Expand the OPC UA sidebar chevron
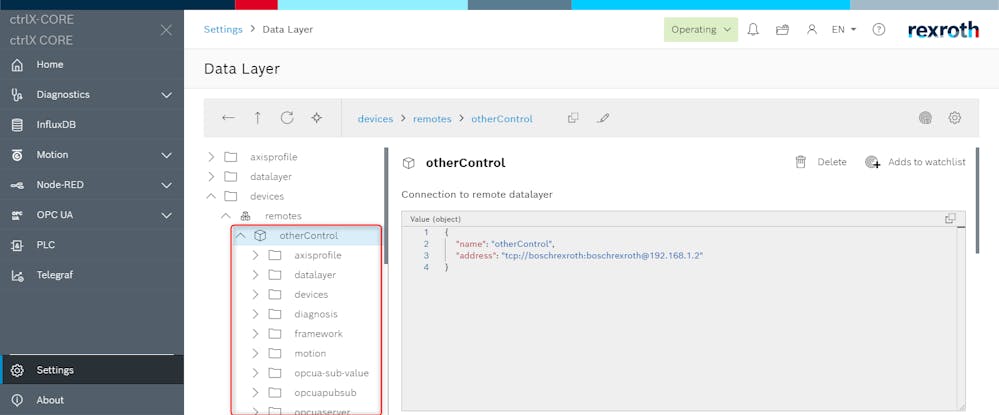 [166, 215]
